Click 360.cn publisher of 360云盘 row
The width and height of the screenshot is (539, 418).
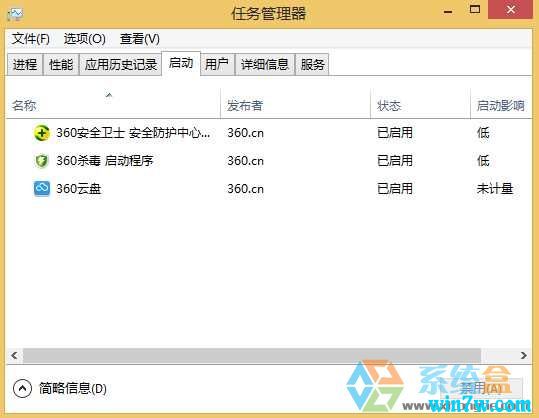pos(245,189)
